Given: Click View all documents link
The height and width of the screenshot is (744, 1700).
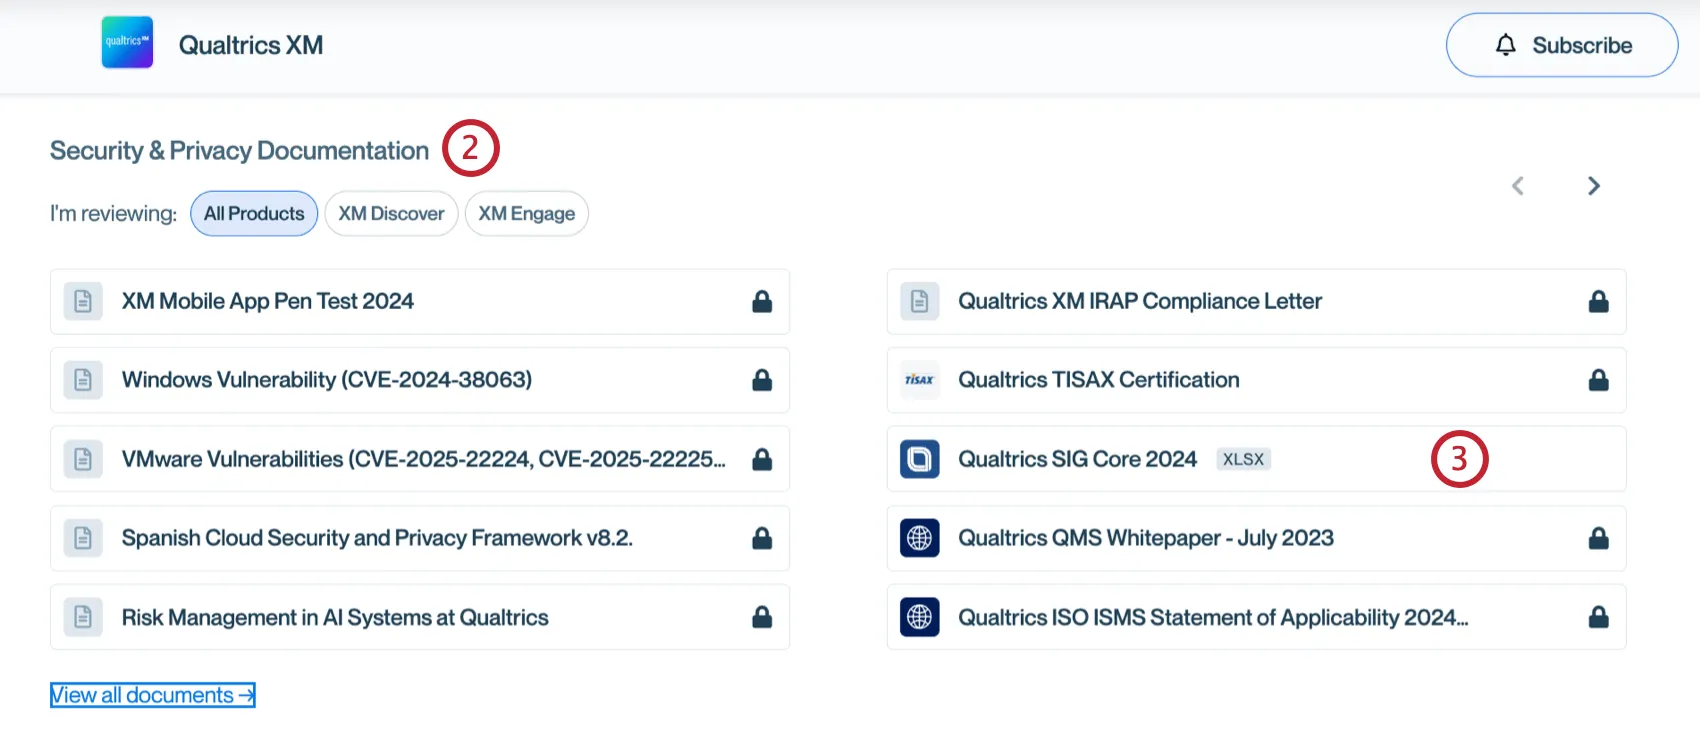Looking at the screenshot, I should pyautogui.click(x=153, y=695).
